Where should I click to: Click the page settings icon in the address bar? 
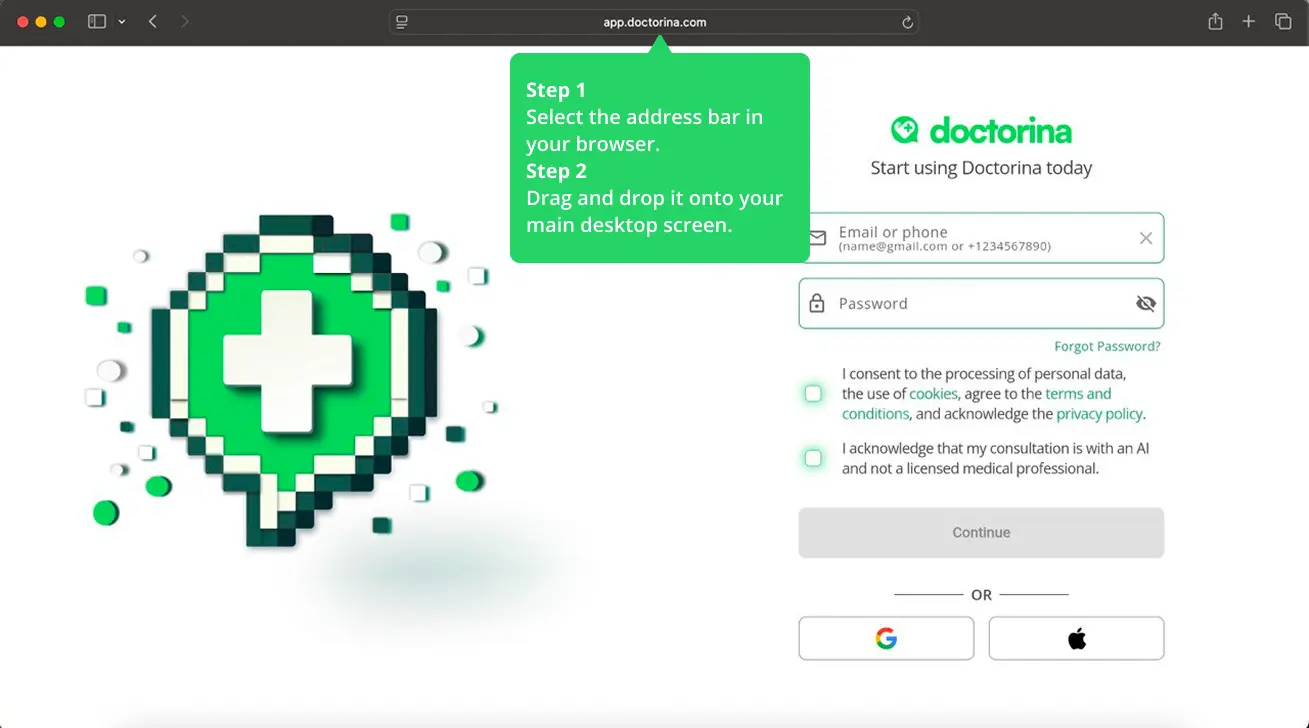point(402,22)
